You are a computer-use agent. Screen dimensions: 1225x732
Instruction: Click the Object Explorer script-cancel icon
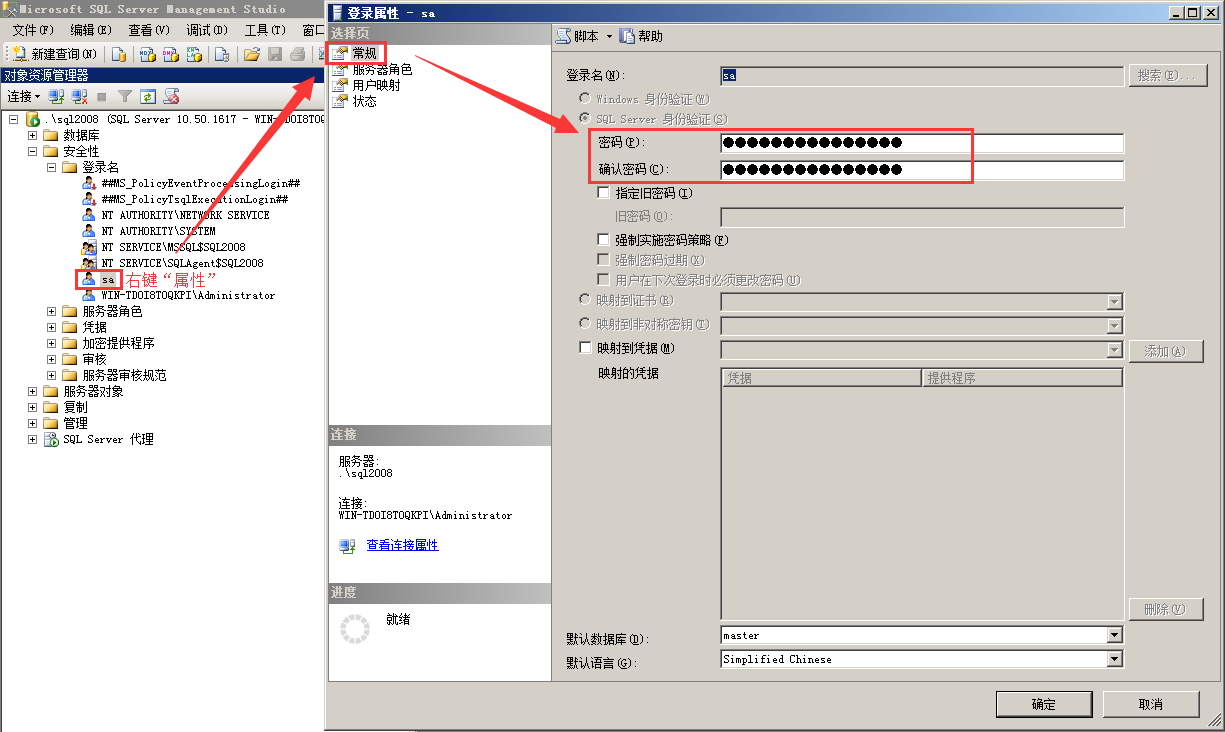(171, 96)
